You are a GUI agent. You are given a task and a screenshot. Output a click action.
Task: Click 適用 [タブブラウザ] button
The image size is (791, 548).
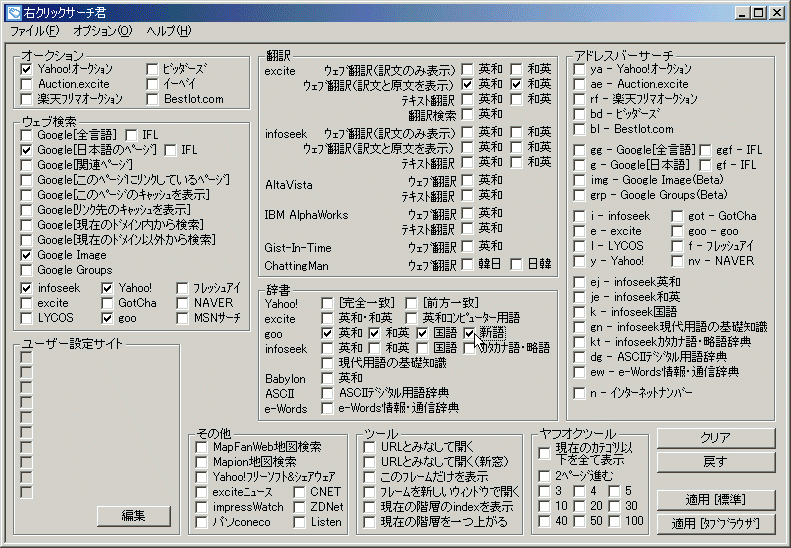716,524
